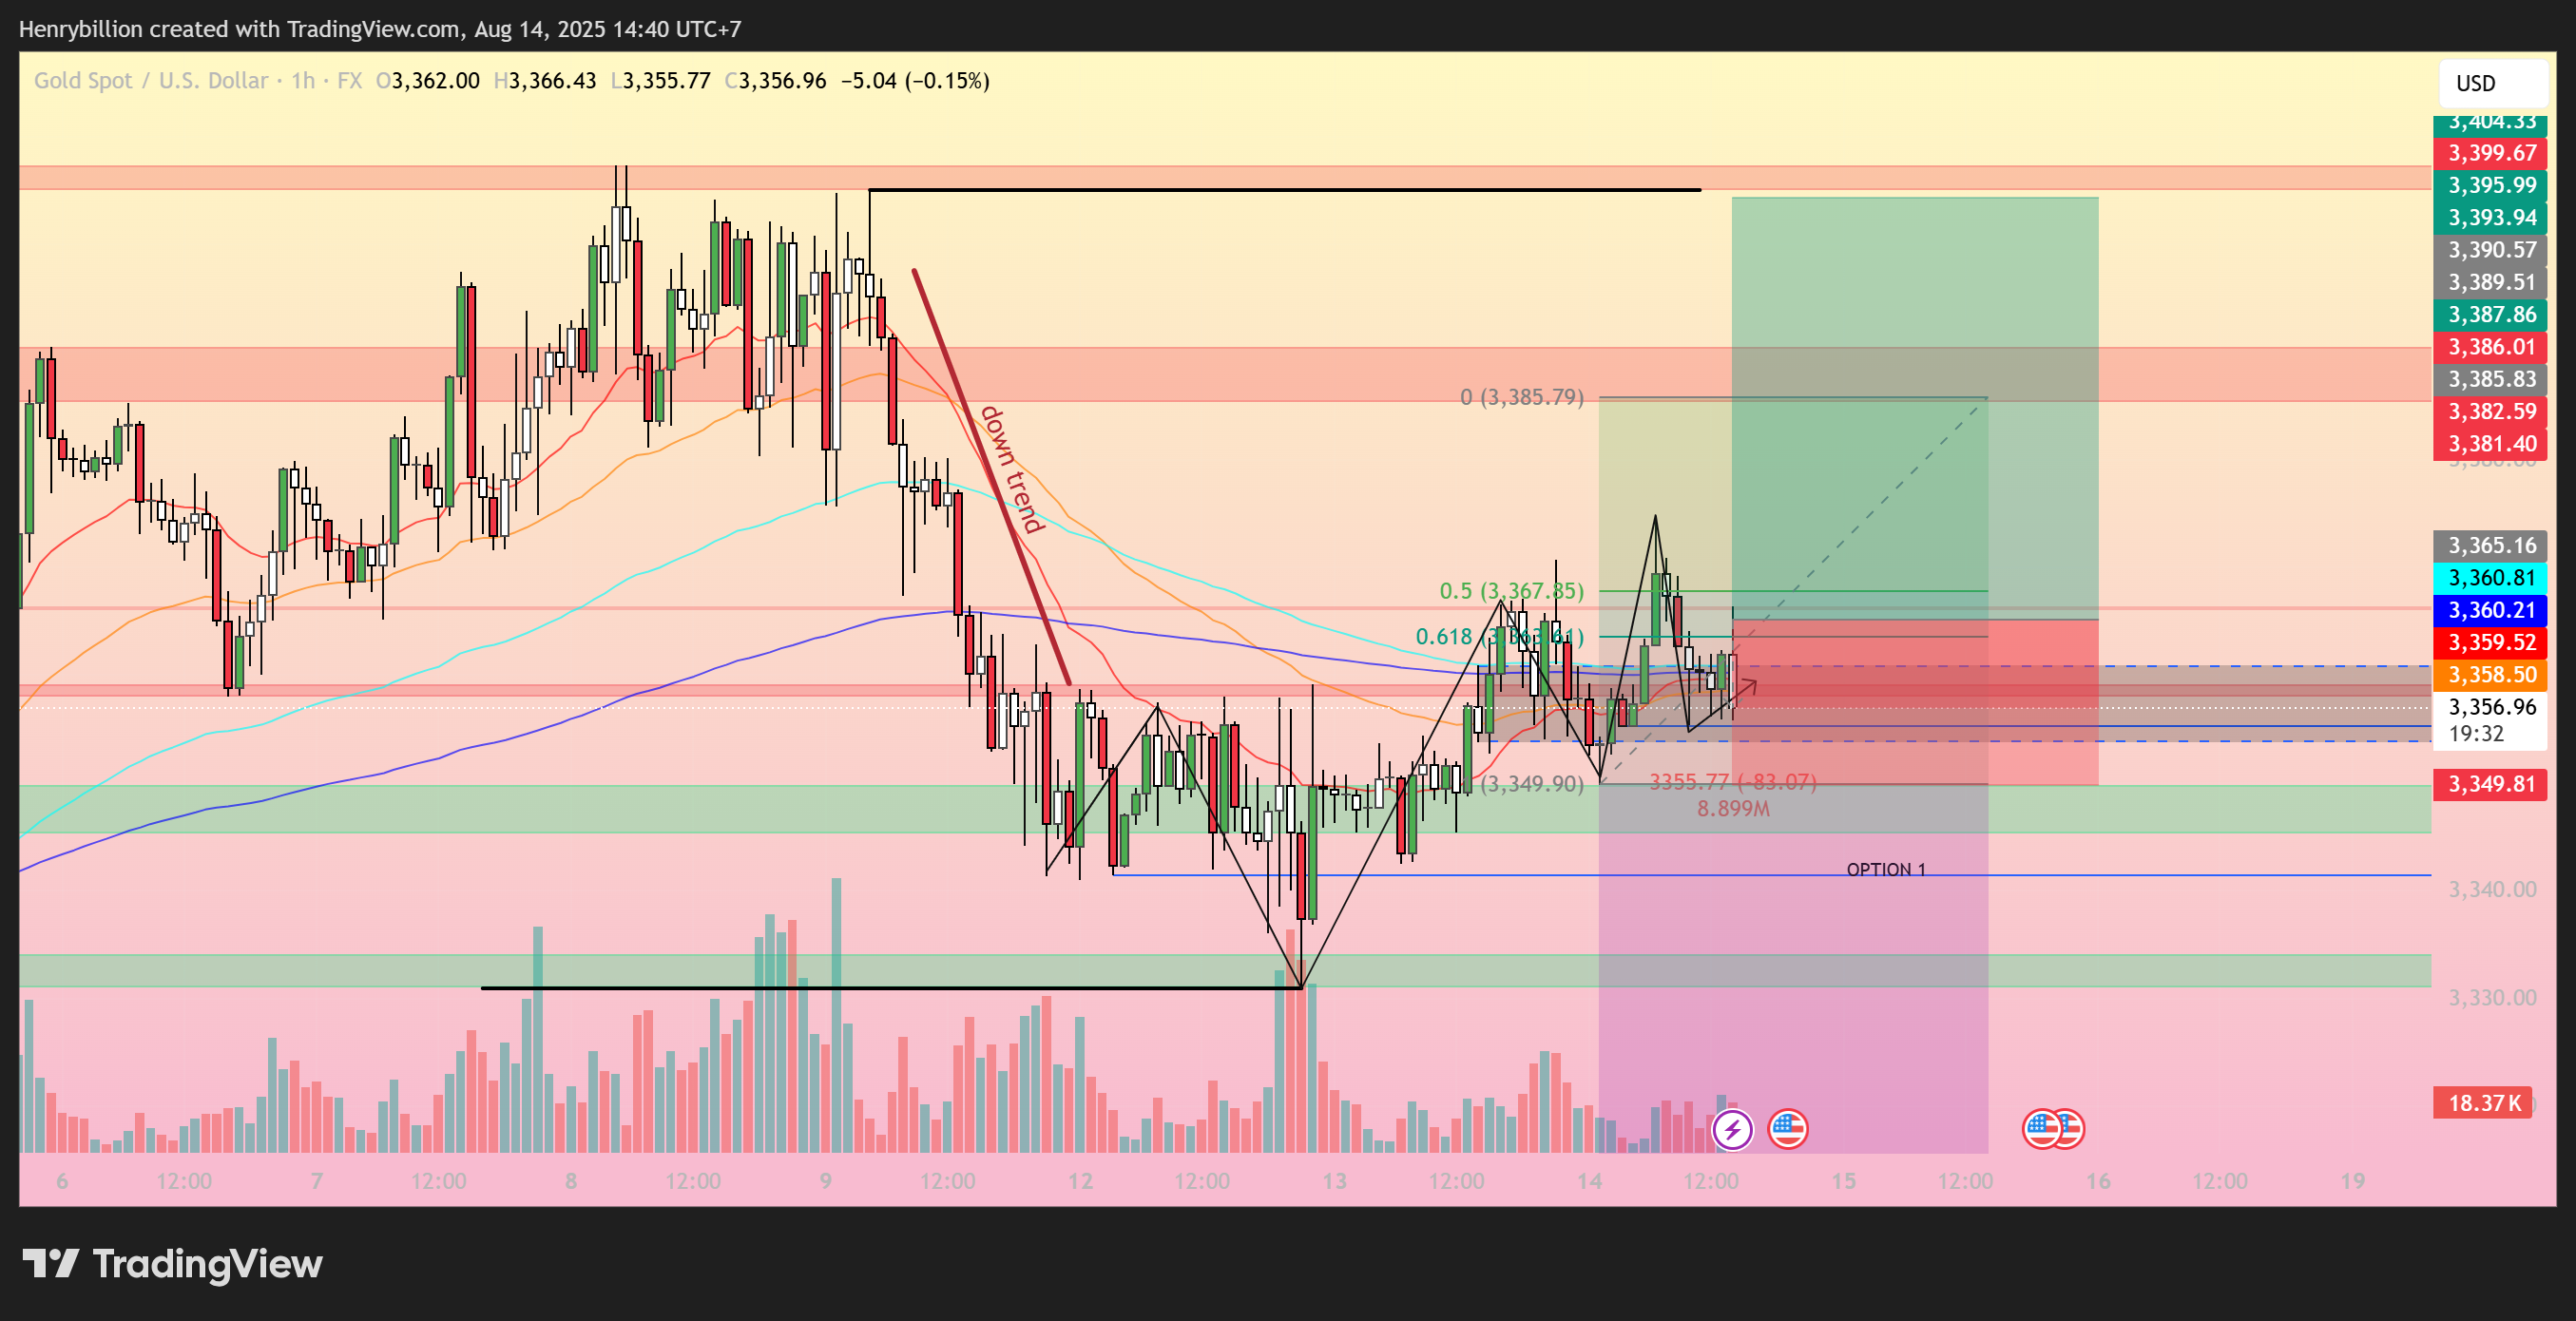The width and height of the screenshot is (2576, 1321).
Task: Click the date label 7 on the time axis
Action: [316, 1181]
